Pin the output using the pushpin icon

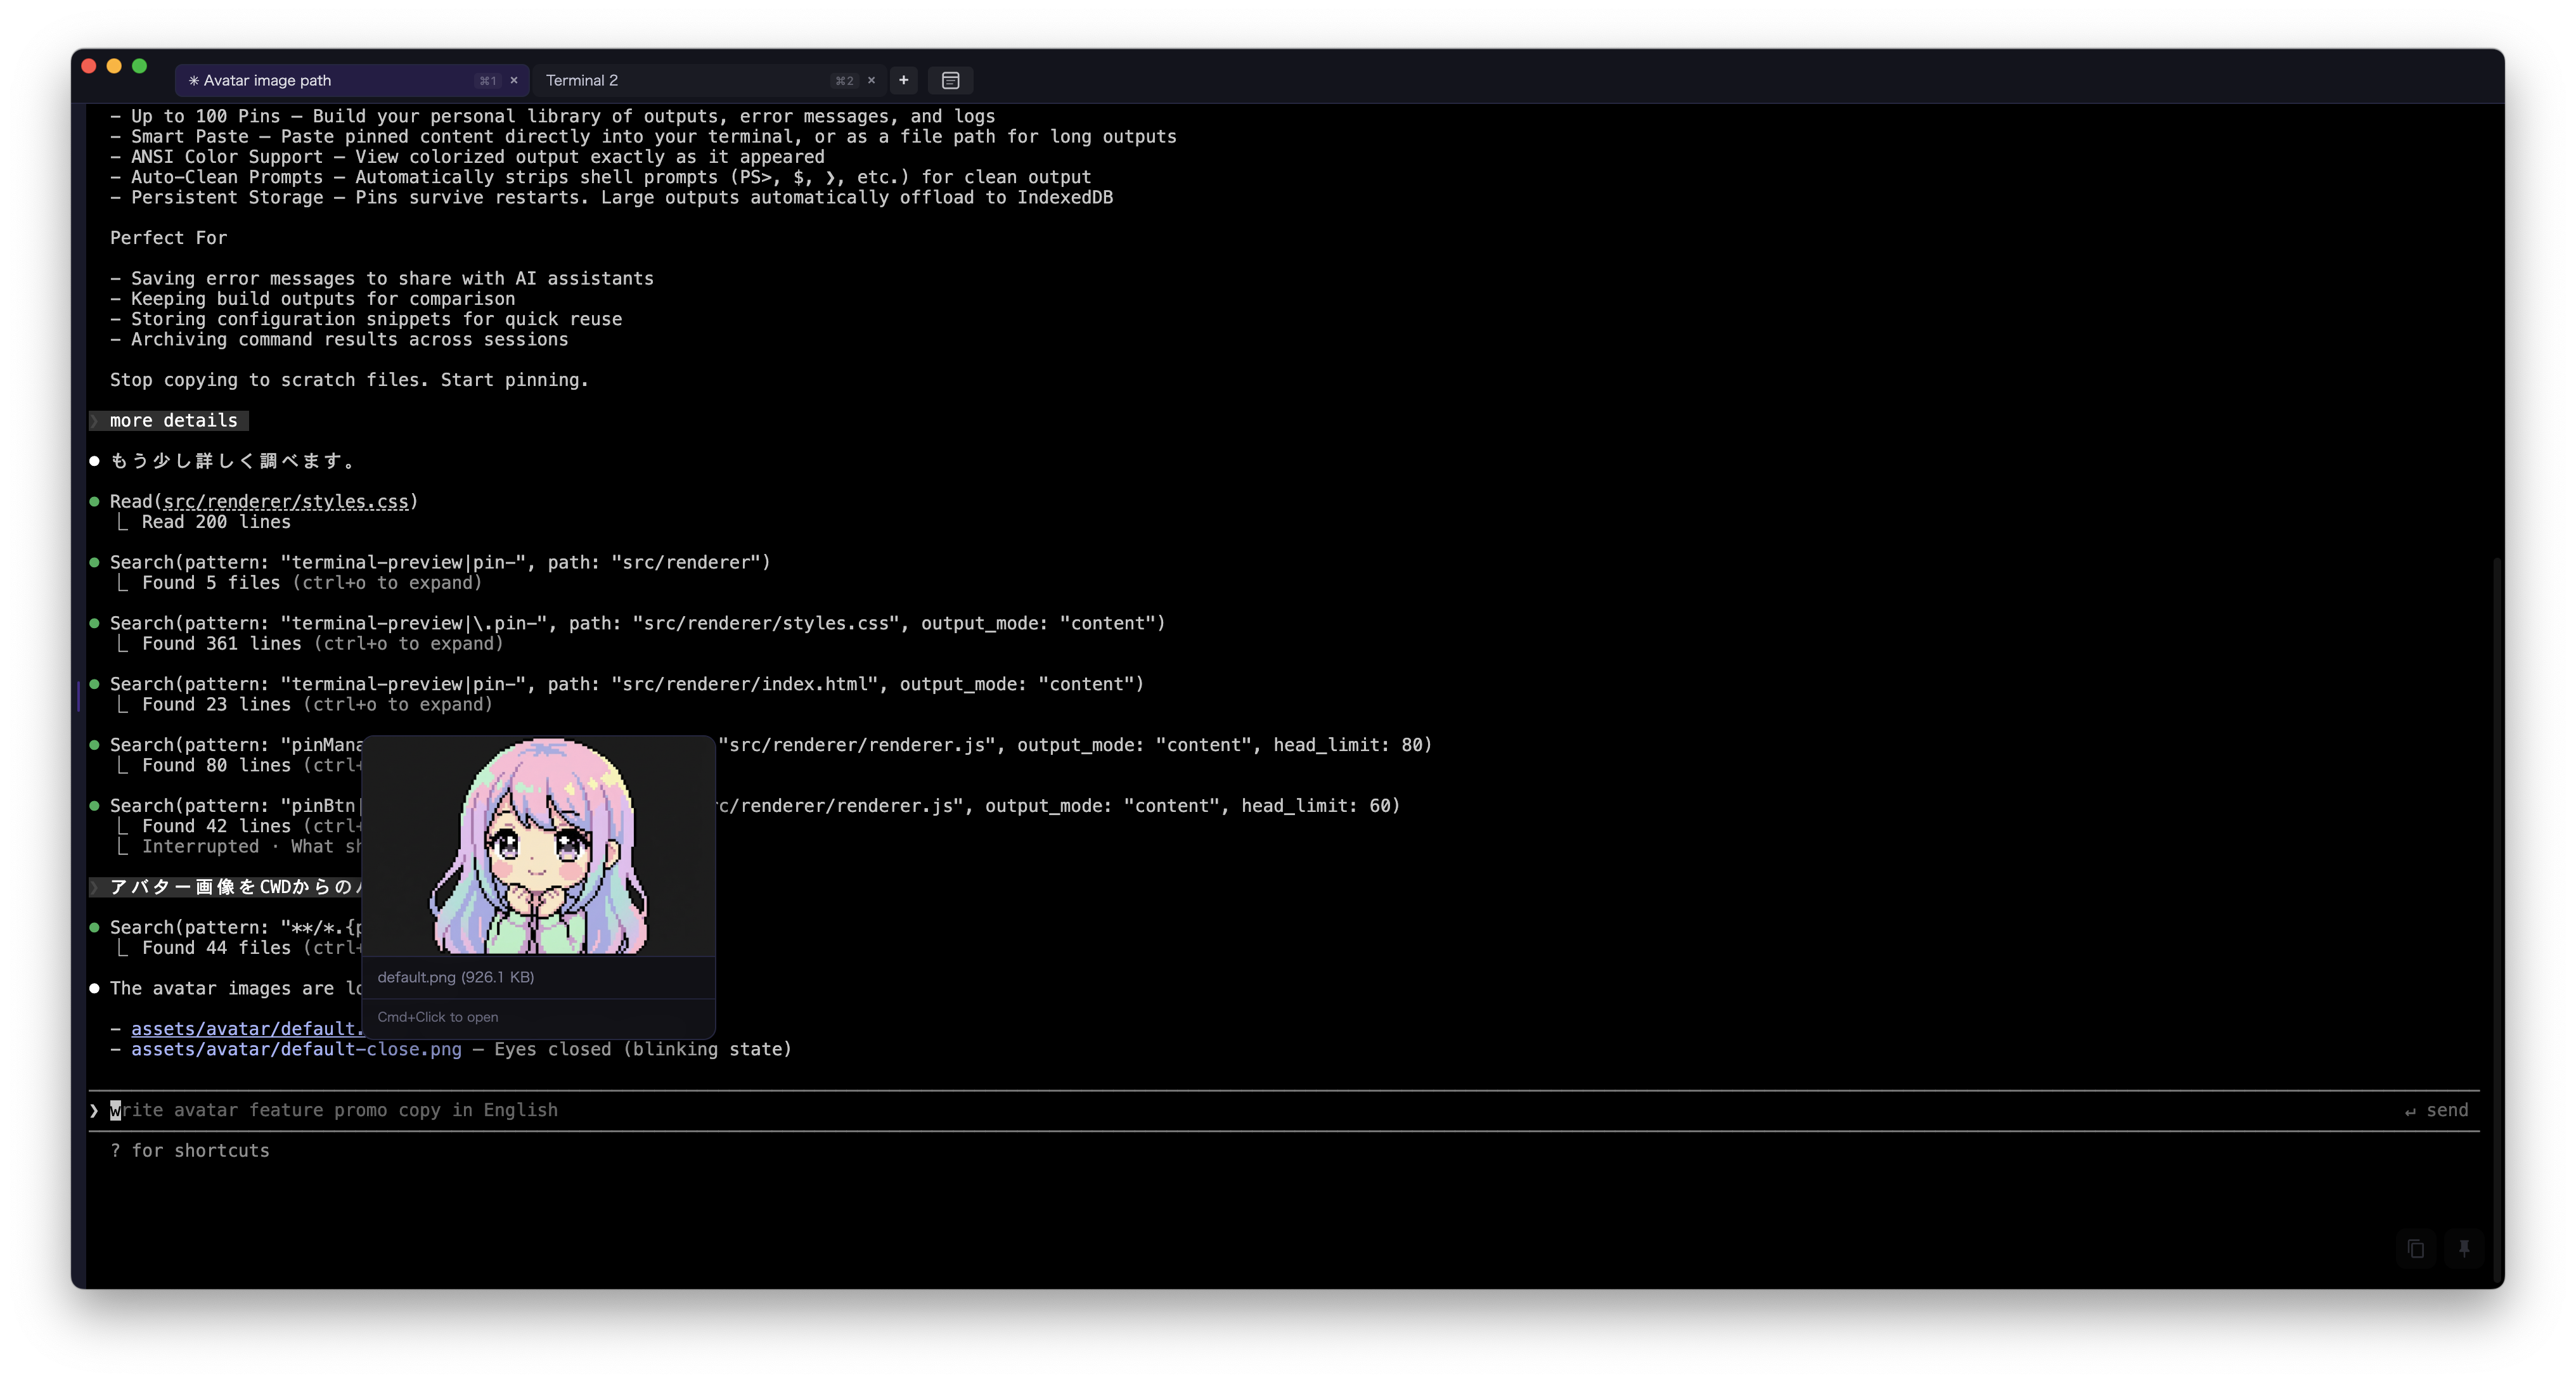tap(2464, 1249)
